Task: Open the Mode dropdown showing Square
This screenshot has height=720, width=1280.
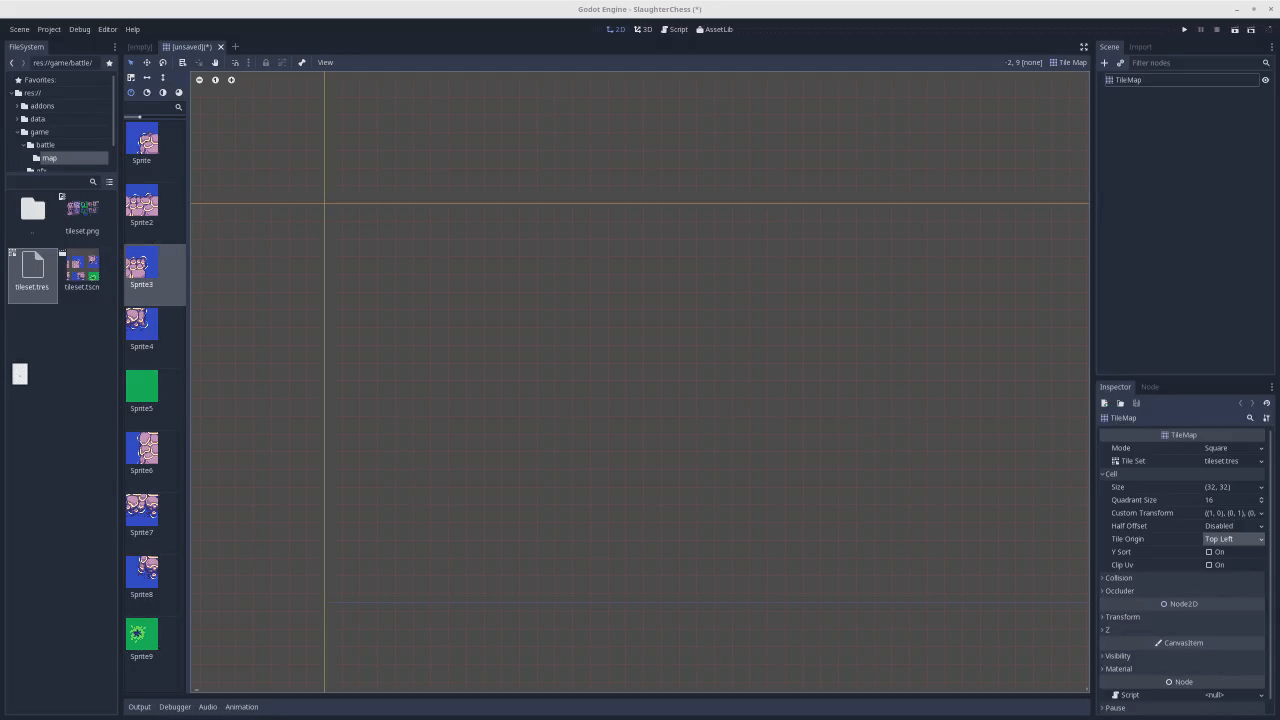Action: click(1234, 448)
